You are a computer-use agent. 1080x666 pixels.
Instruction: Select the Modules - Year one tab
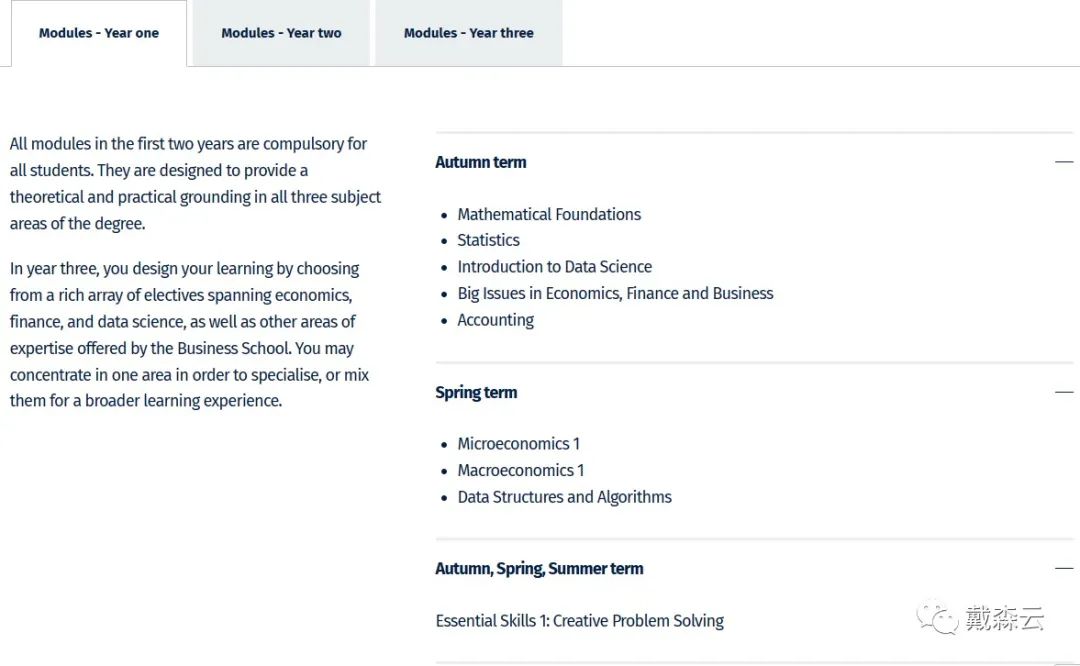(98, 33)
